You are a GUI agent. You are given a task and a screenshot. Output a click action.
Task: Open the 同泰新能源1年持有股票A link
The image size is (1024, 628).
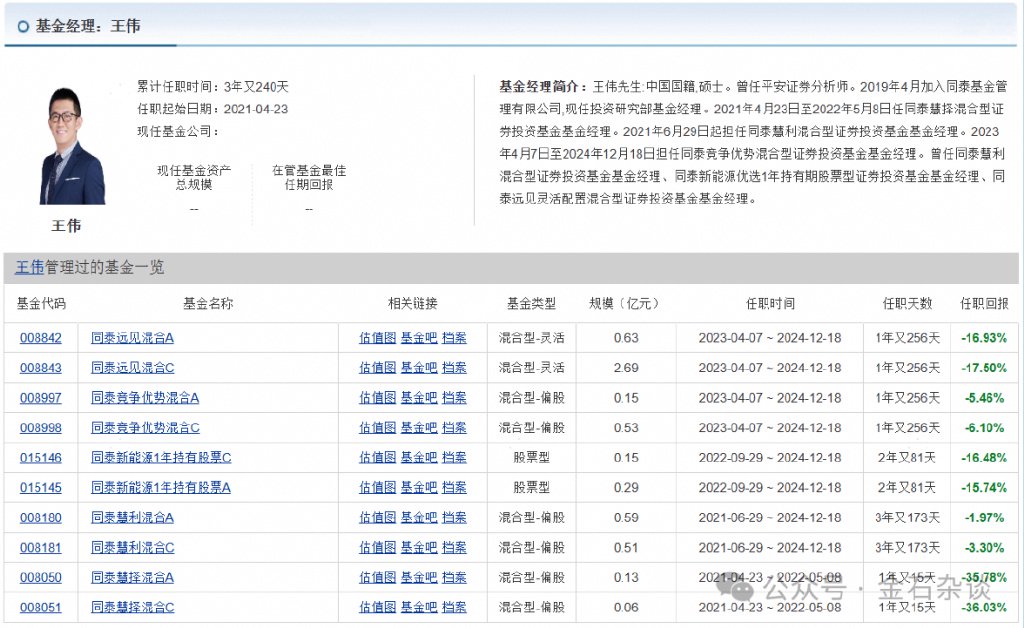coord(161,488)
